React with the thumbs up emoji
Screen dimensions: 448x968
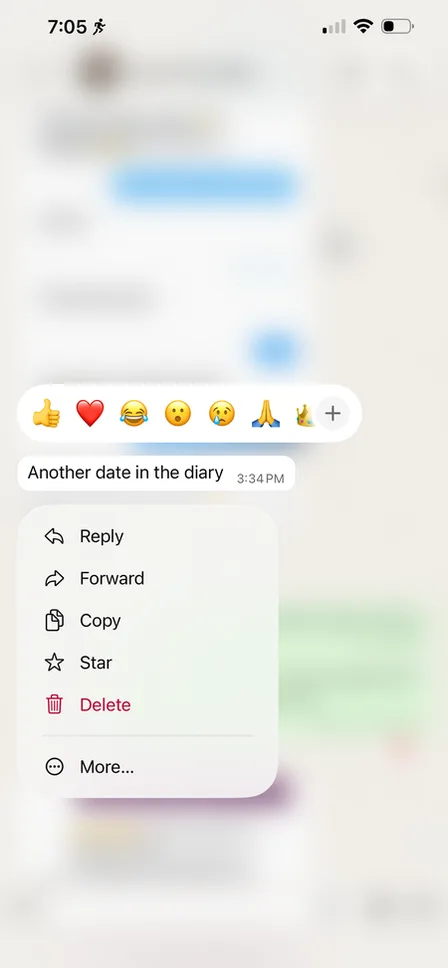(x=46, y=413)
